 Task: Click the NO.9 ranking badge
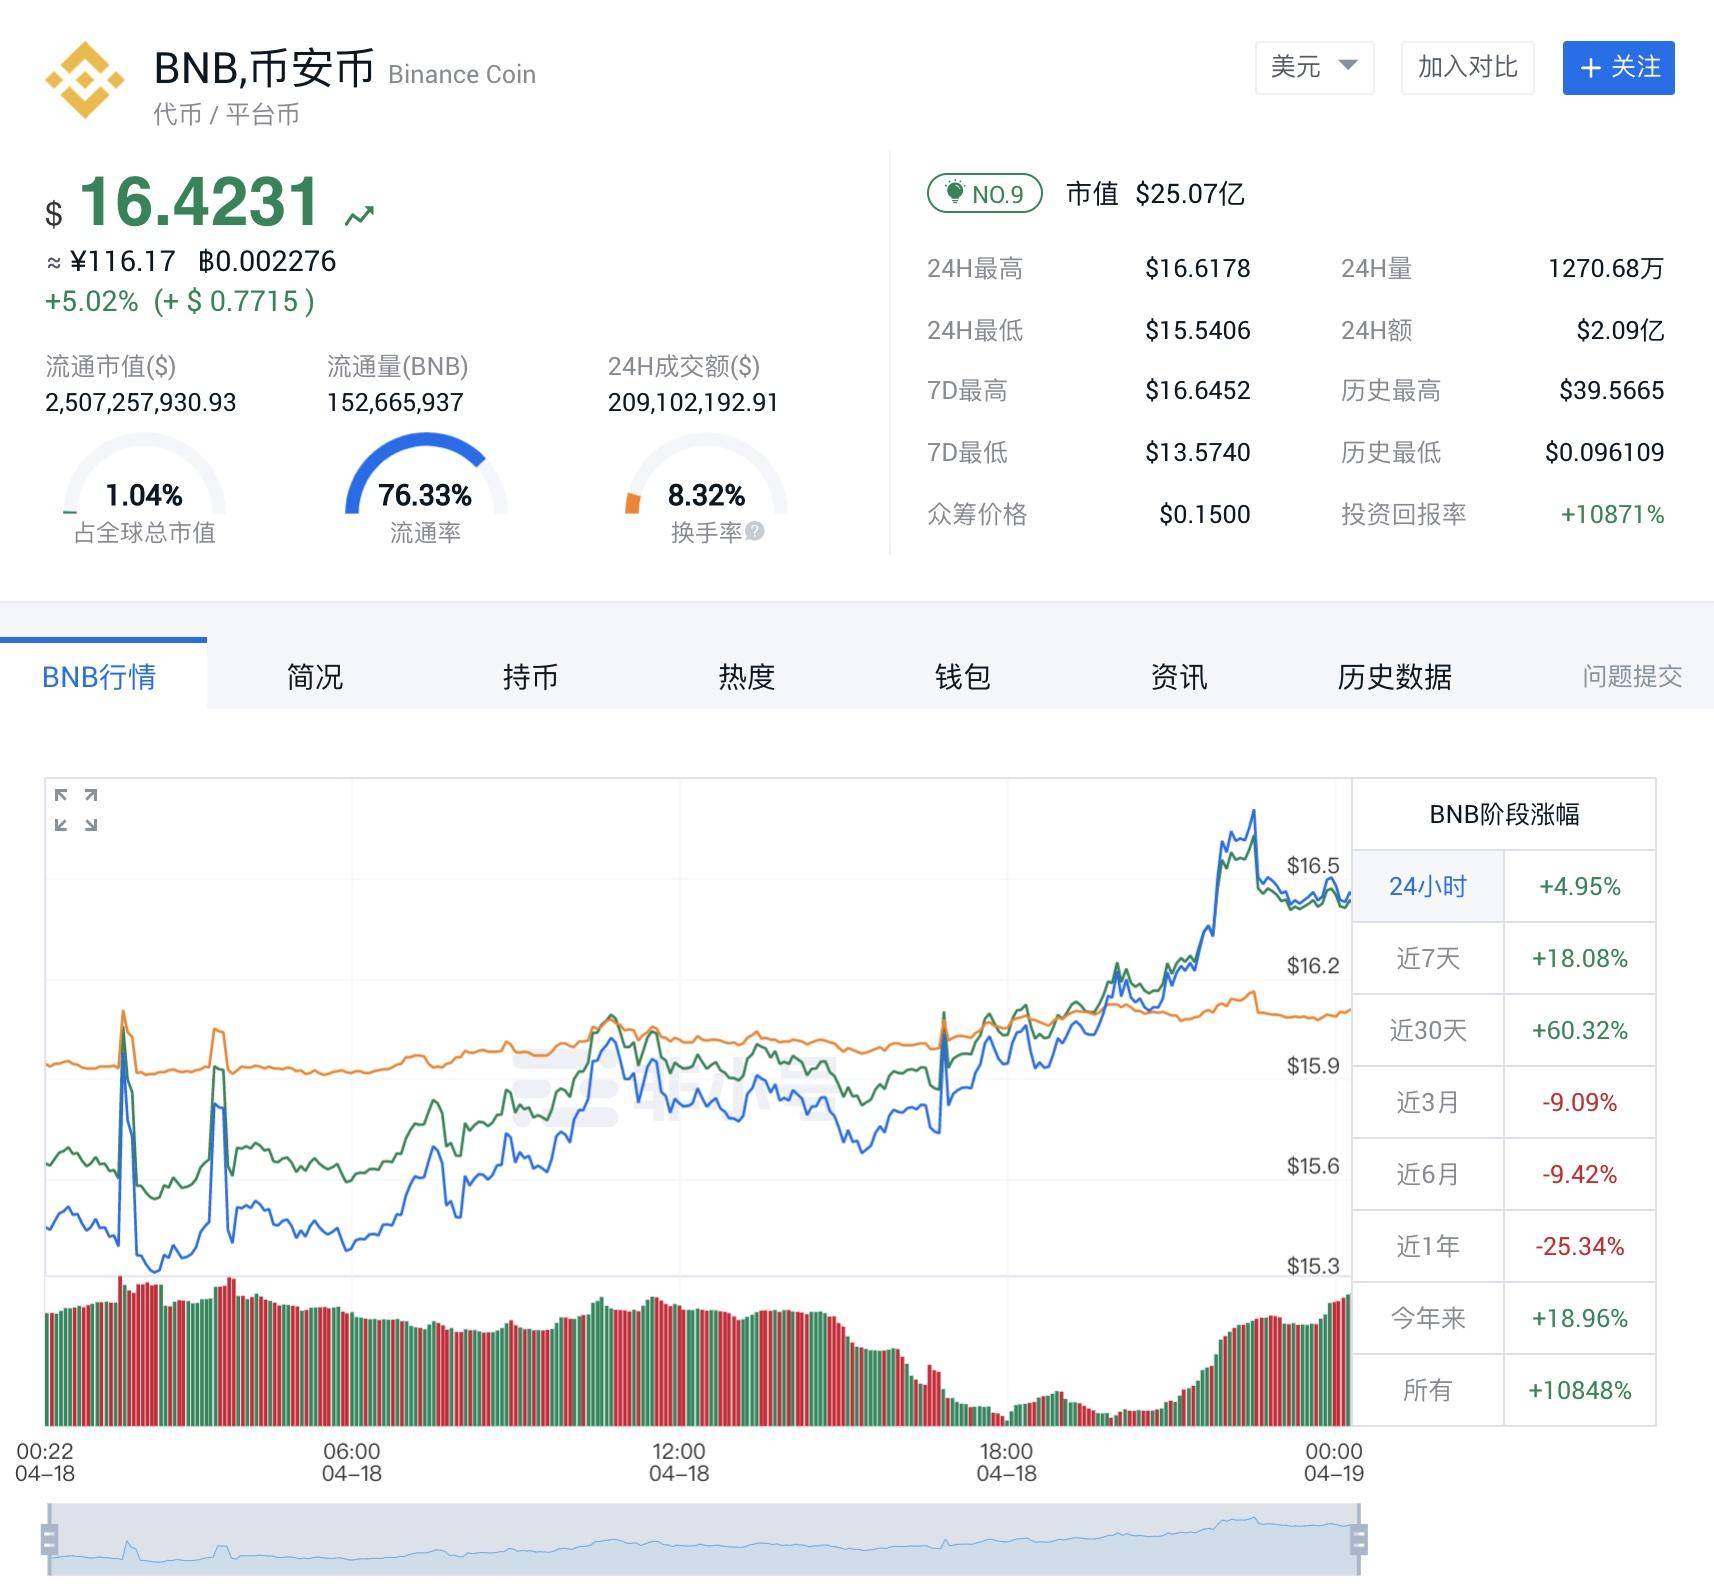pyautogui.click(x=985, y=193)
